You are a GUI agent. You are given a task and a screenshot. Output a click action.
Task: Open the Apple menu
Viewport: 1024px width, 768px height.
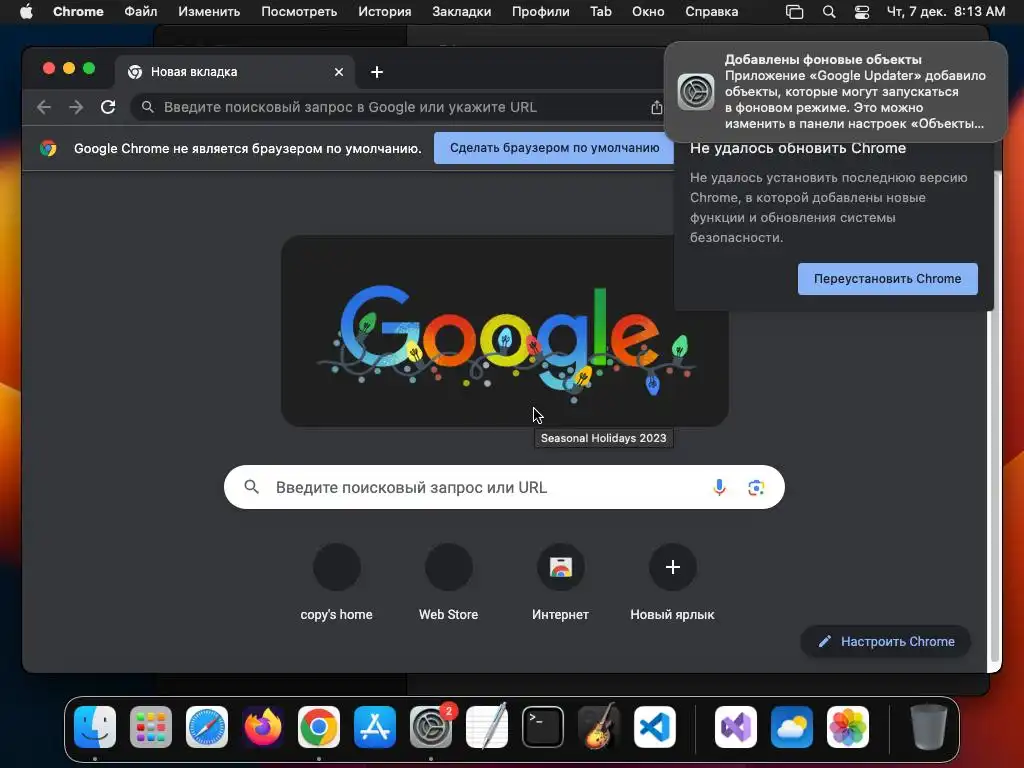click(25, 12)
